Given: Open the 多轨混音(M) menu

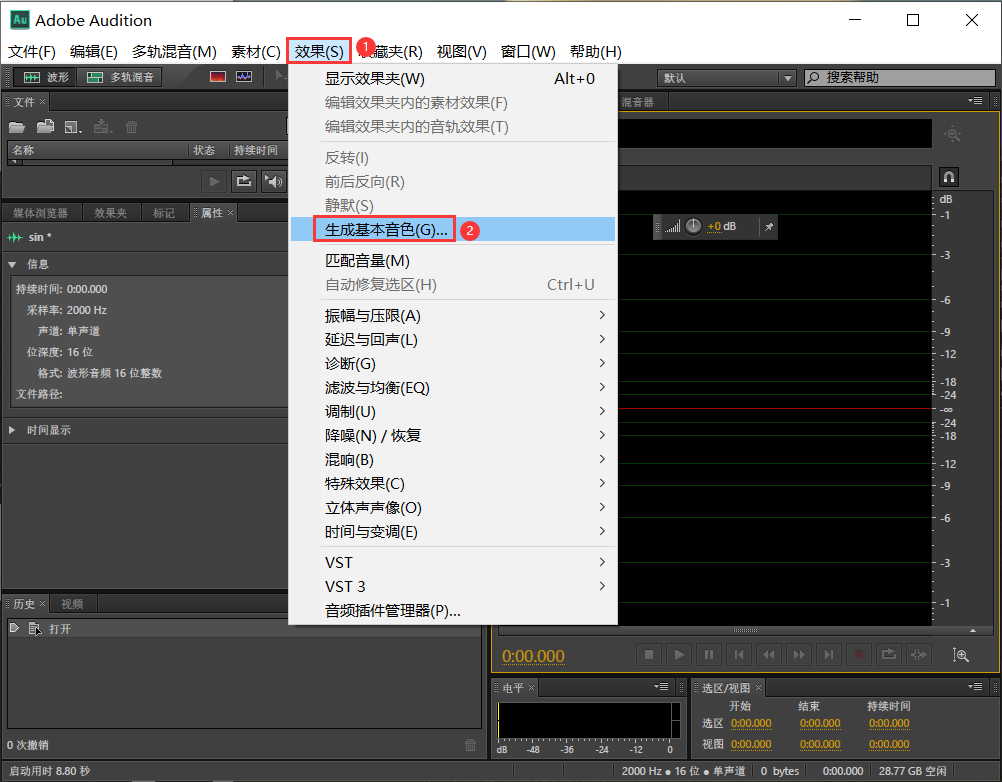Looking at the screenshot, I should pos(174,51).
